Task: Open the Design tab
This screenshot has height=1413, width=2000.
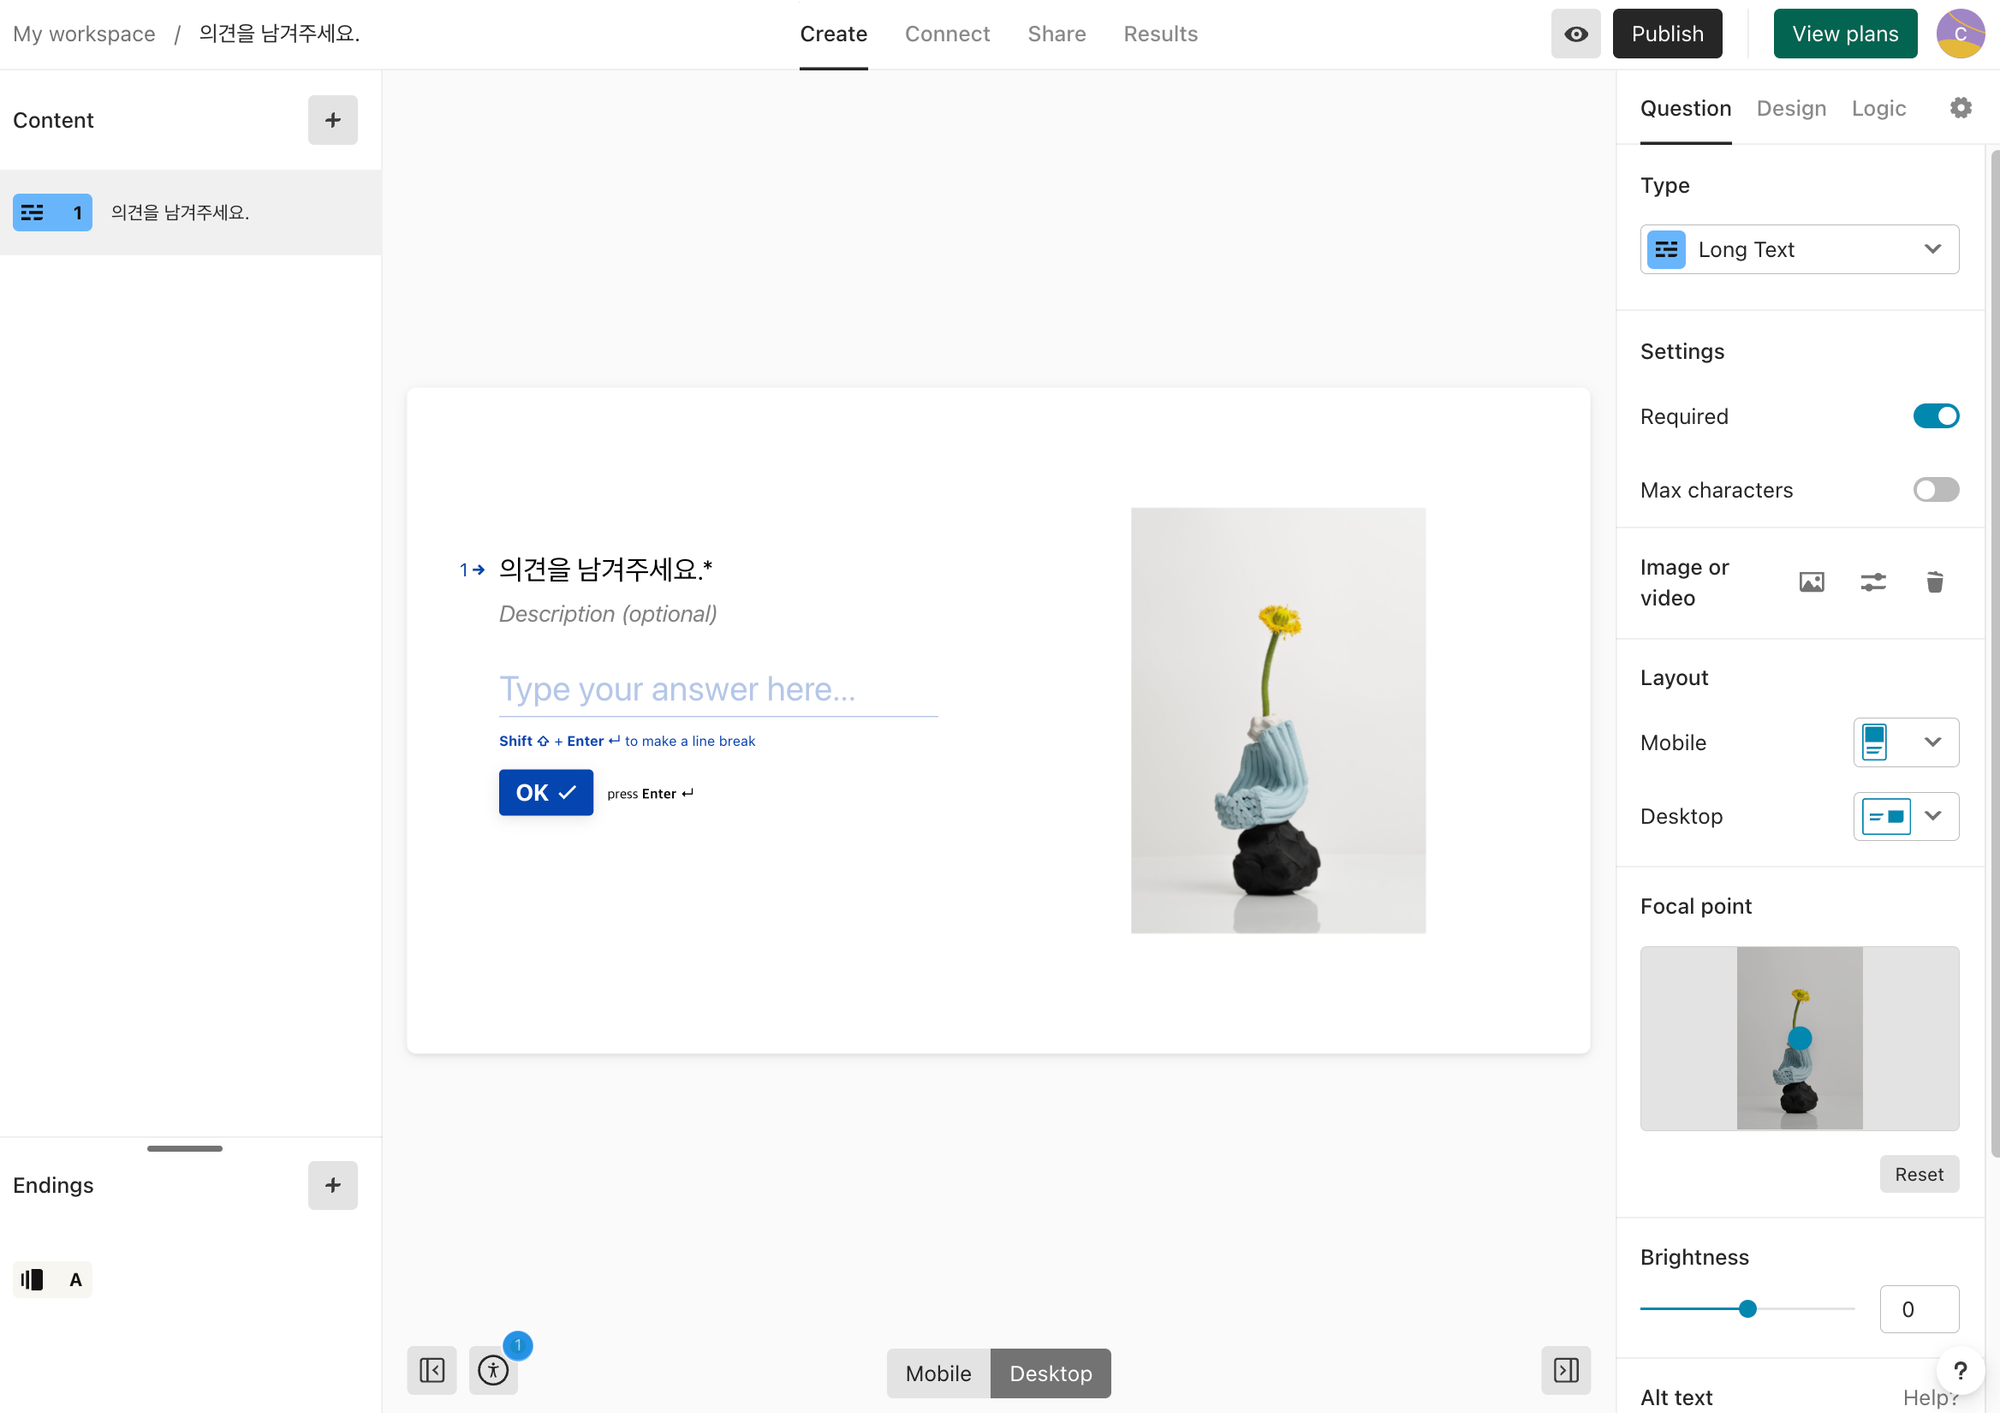Action: (1791, 108)
